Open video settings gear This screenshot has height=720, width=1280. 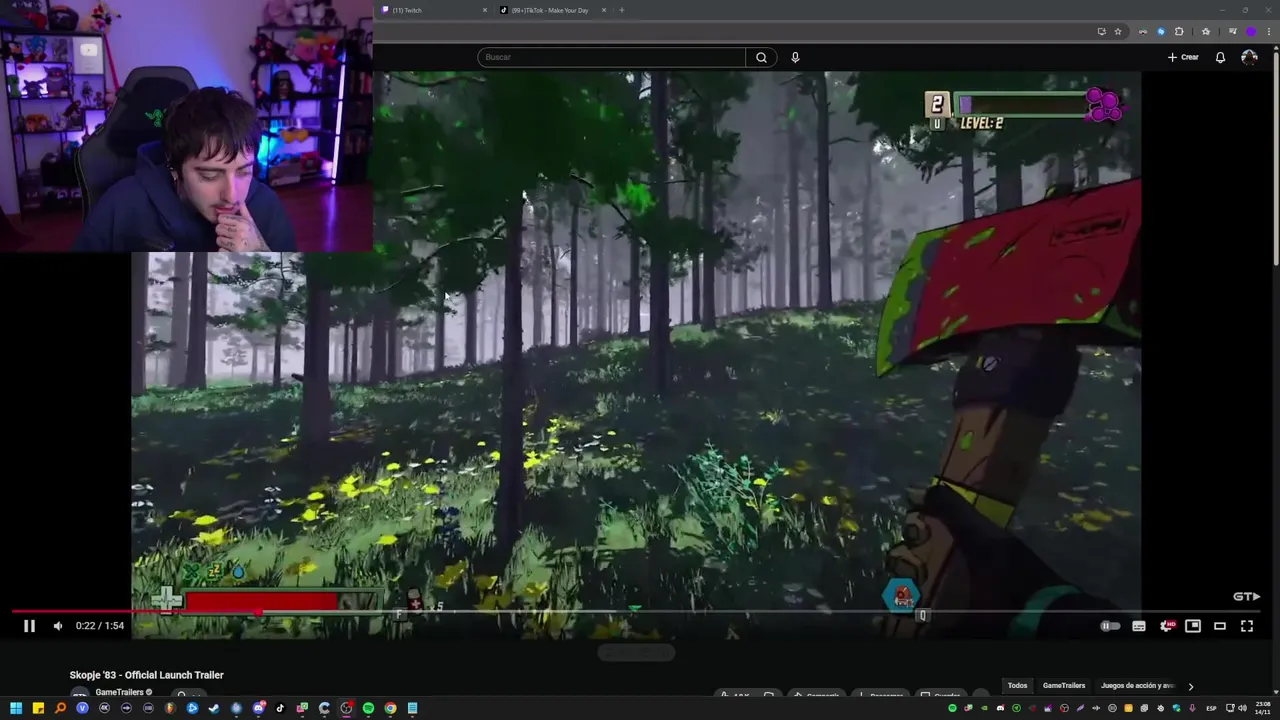(x=1166, y=626)
